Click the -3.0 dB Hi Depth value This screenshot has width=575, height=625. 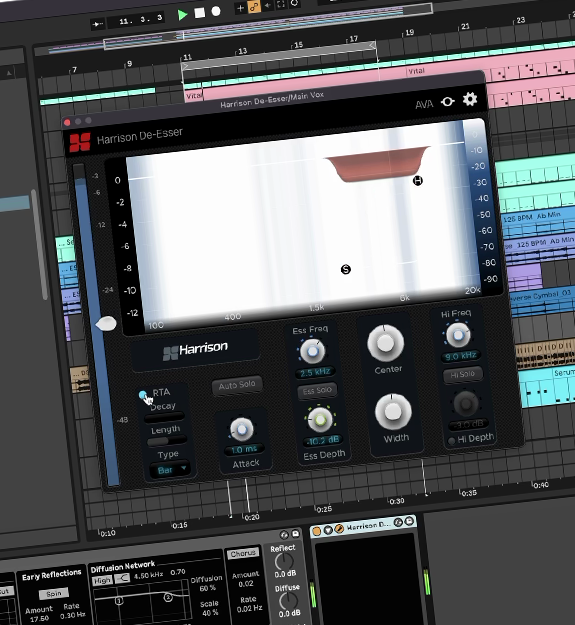point(469,424)
